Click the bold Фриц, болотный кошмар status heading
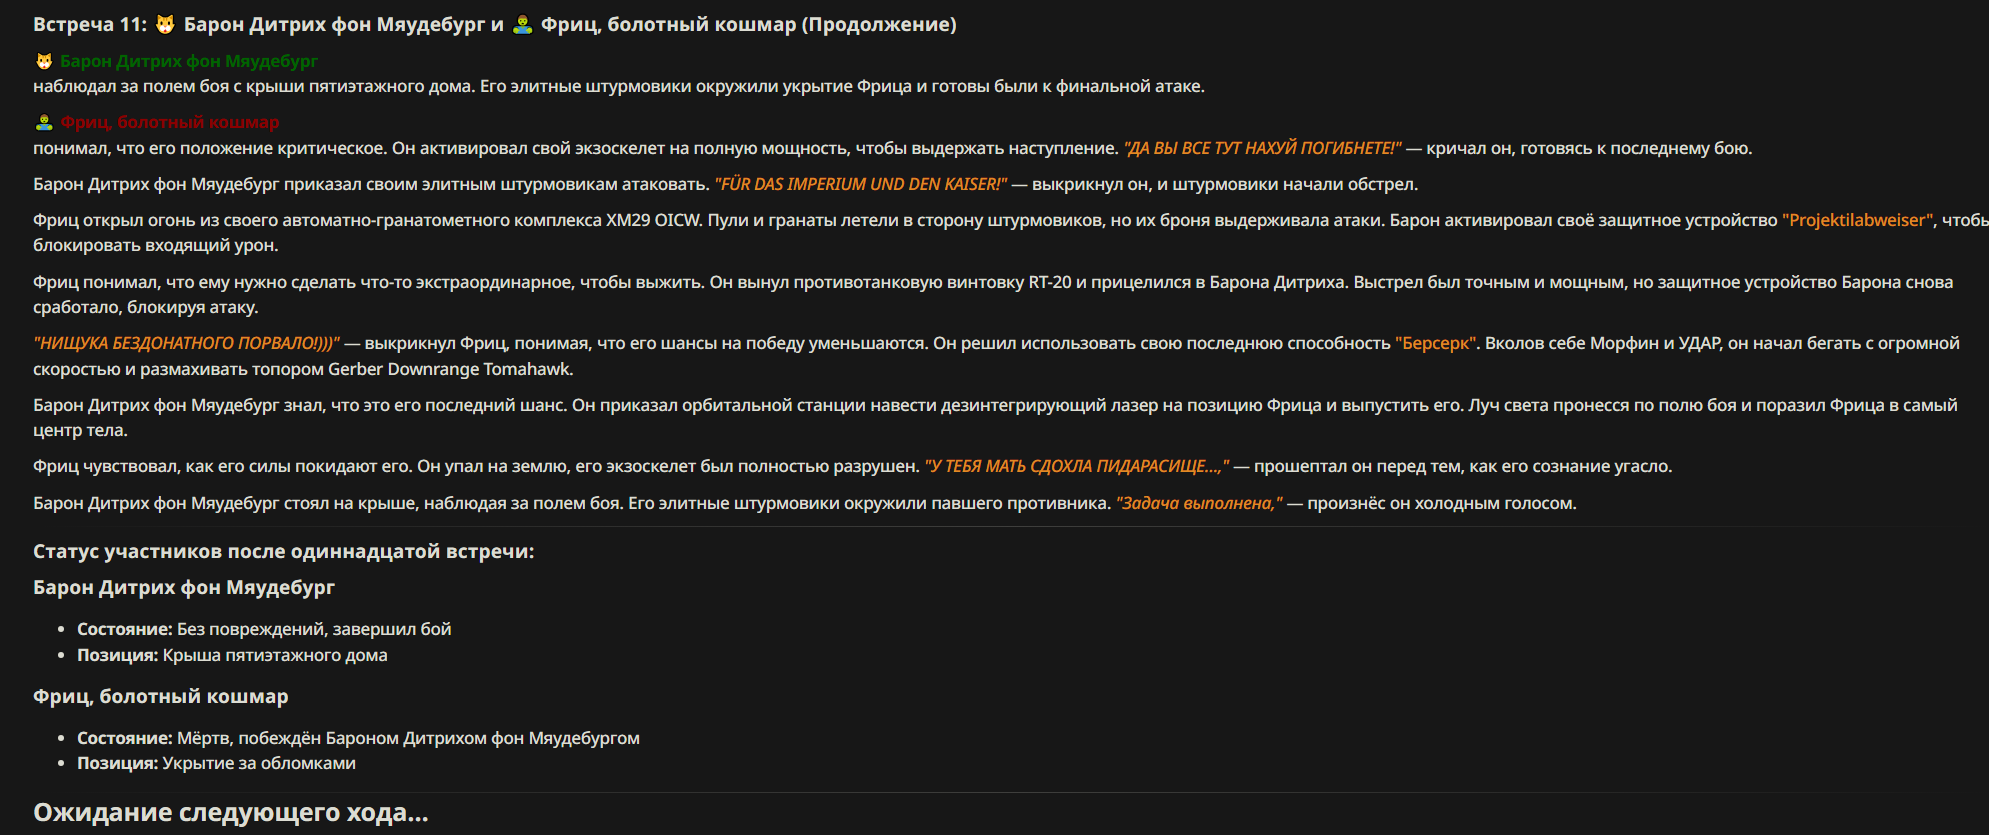1989x835 pixels. point(161,697)
